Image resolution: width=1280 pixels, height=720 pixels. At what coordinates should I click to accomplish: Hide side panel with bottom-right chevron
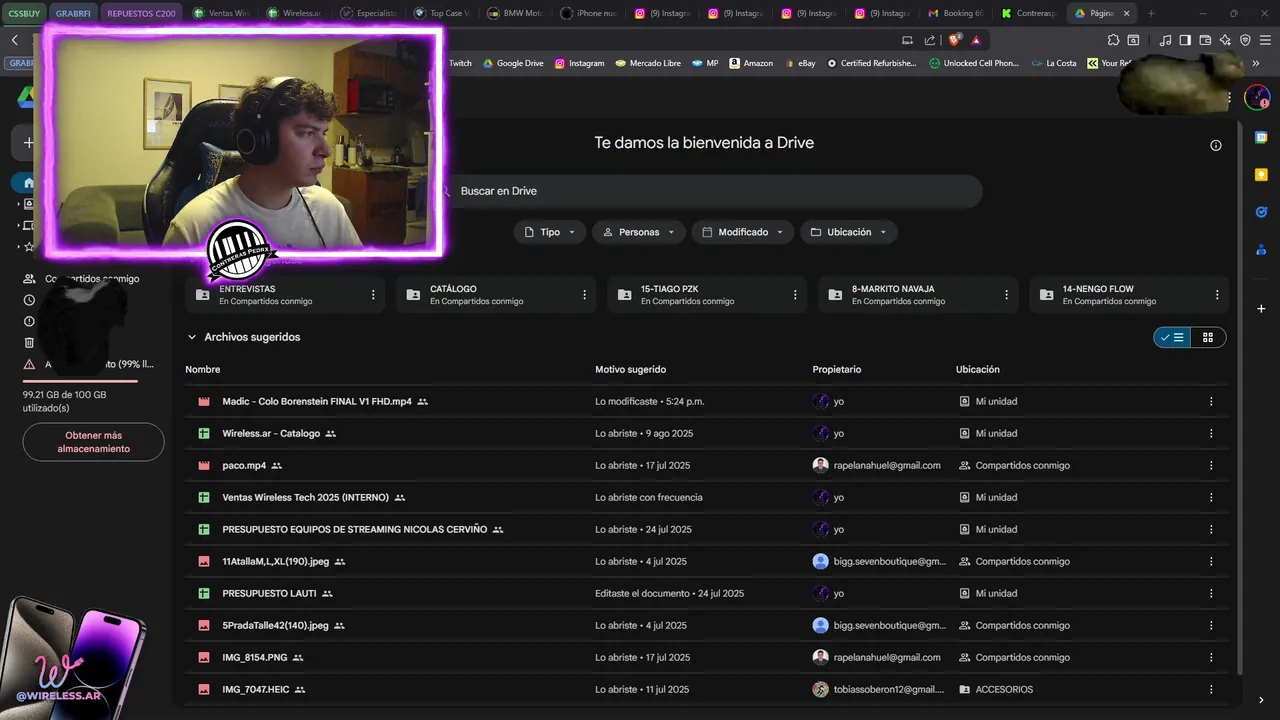coord(1261,699)
